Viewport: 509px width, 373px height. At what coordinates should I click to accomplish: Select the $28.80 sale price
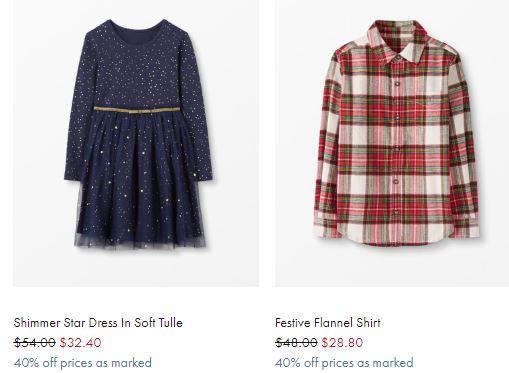[x=342, y=343]
